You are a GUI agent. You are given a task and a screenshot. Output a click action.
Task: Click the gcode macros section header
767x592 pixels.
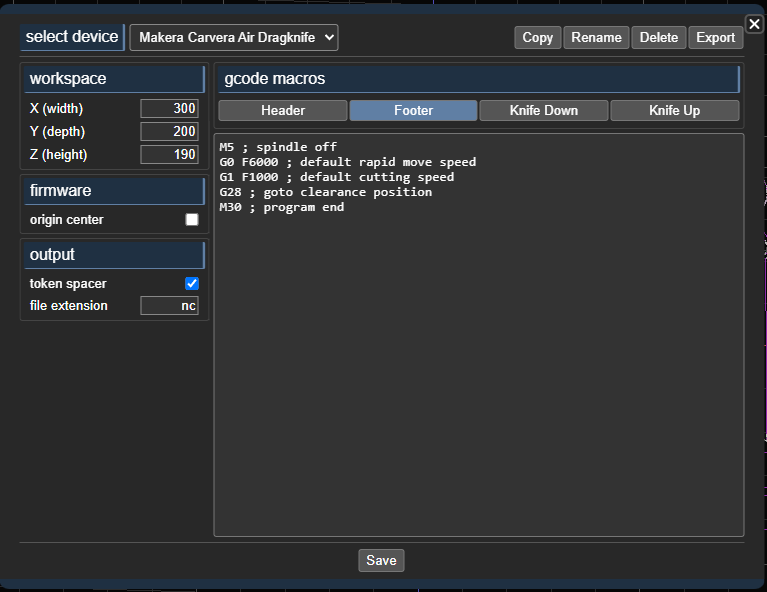pyautogui.click(x=477, y=78)
